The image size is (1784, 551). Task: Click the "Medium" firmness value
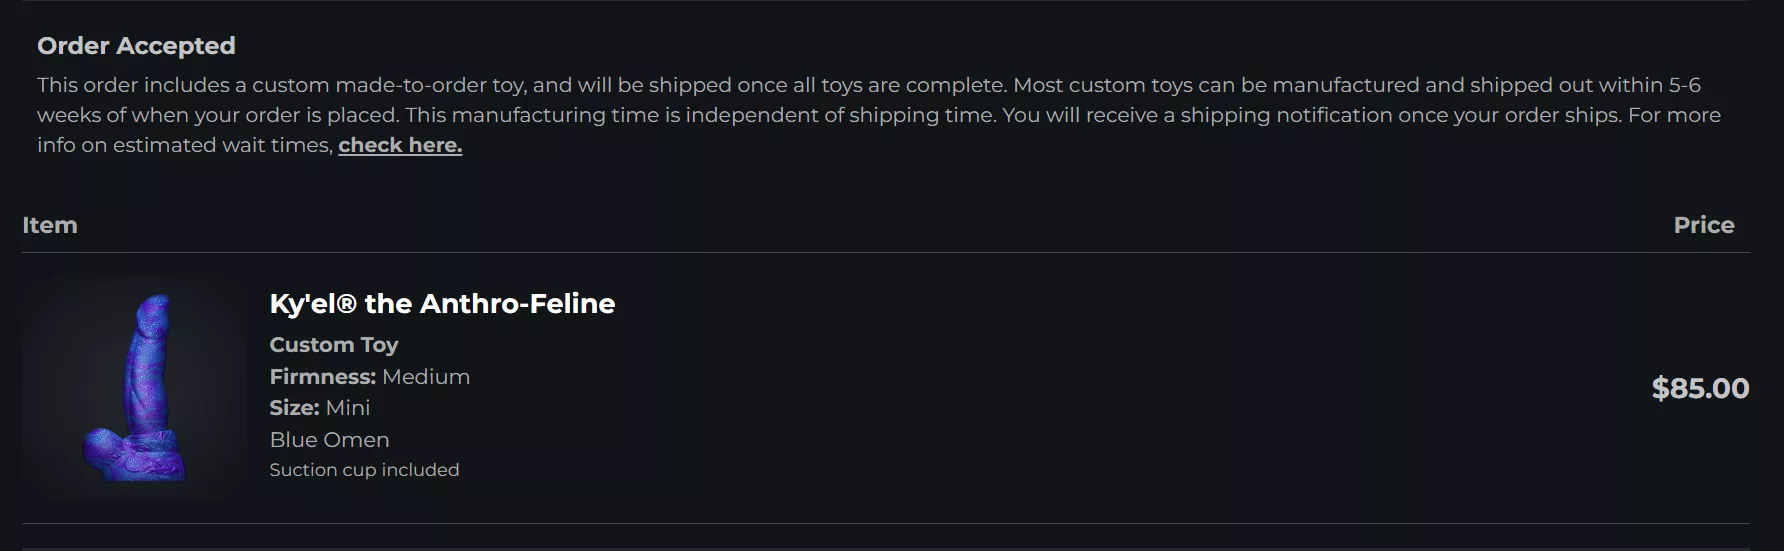tap(426, 377)
